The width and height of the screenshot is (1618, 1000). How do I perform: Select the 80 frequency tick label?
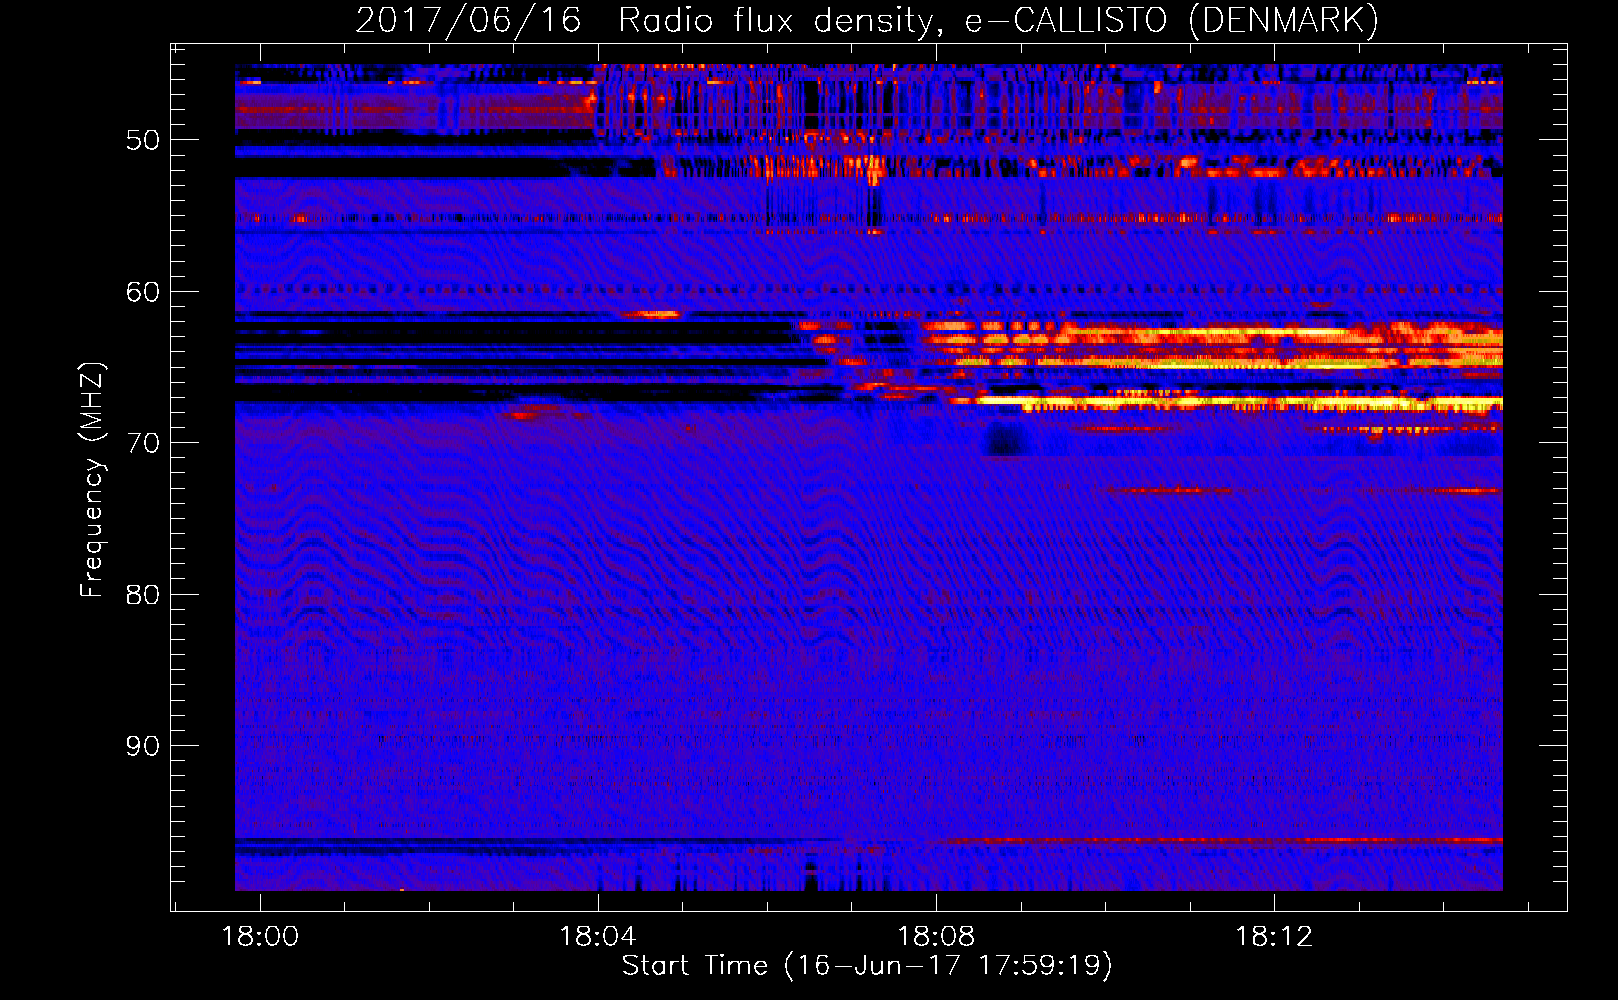143,595
